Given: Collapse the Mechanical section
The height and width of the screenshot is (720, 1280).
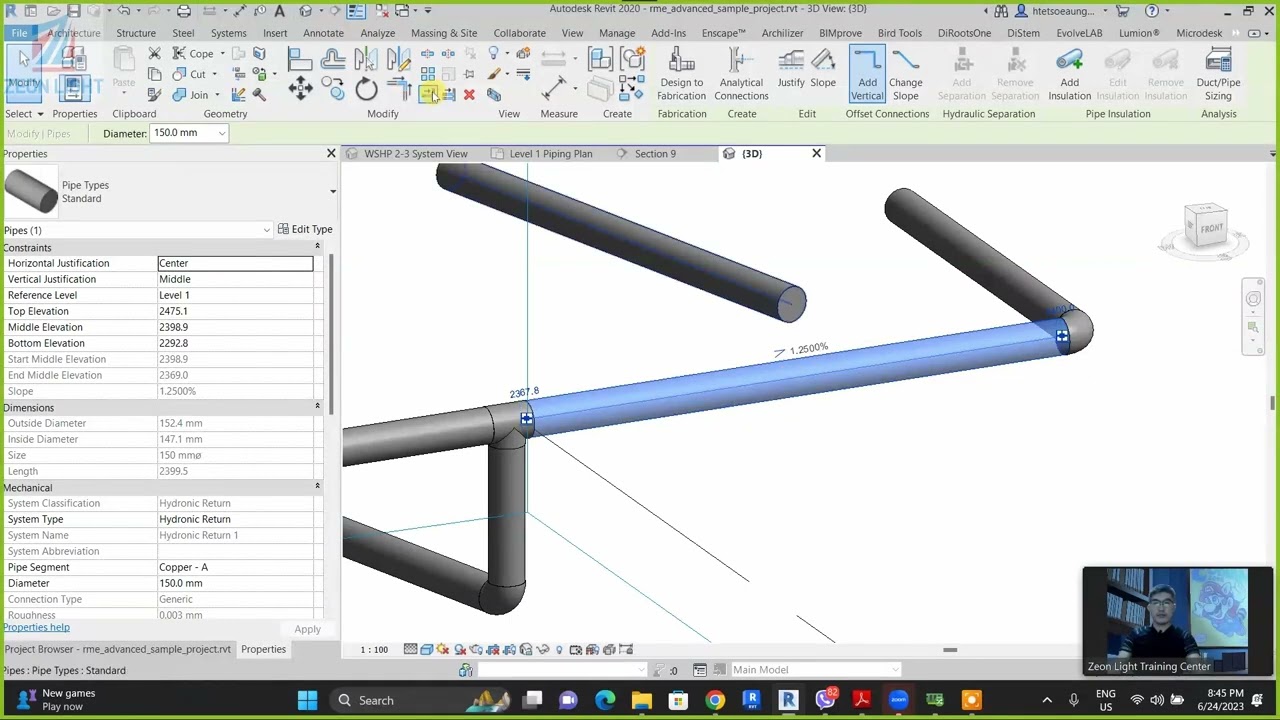Looking at the screenshot, I should pos(317,487).
